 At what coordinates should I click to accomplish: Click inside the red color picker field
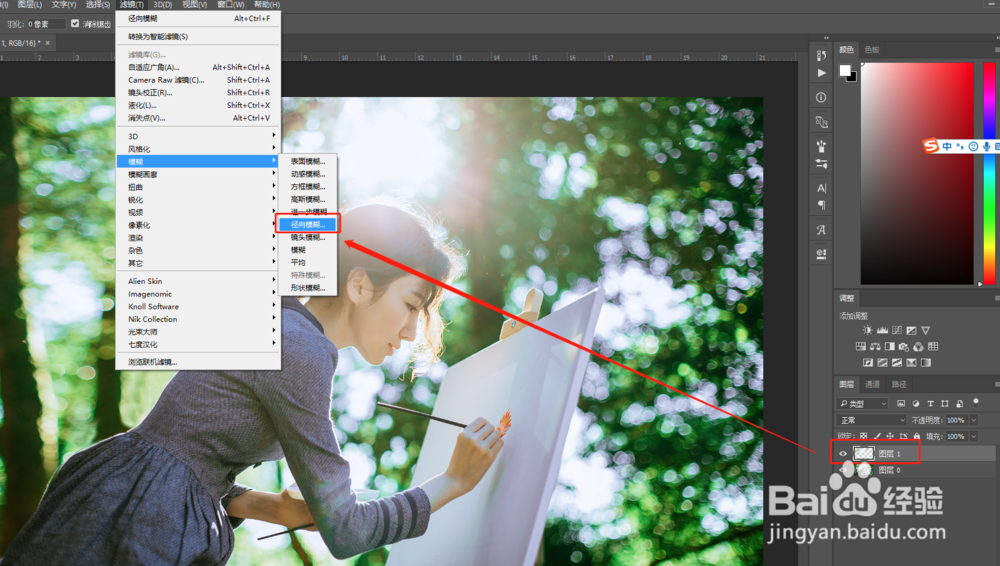(917, 173)
